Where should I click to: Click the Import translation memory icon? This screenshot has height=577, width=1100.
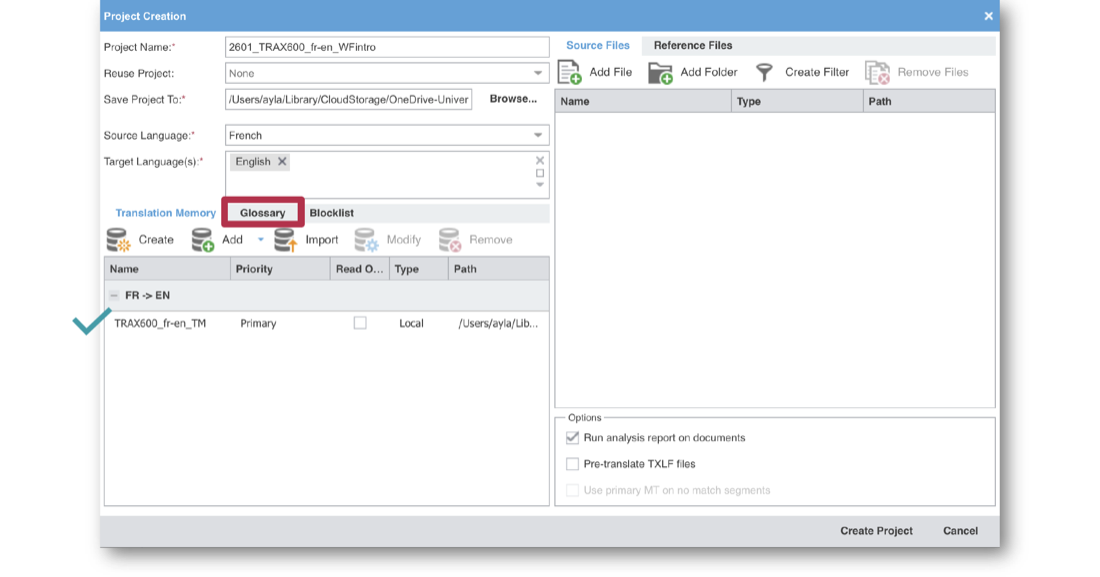(x=286, y=240)
